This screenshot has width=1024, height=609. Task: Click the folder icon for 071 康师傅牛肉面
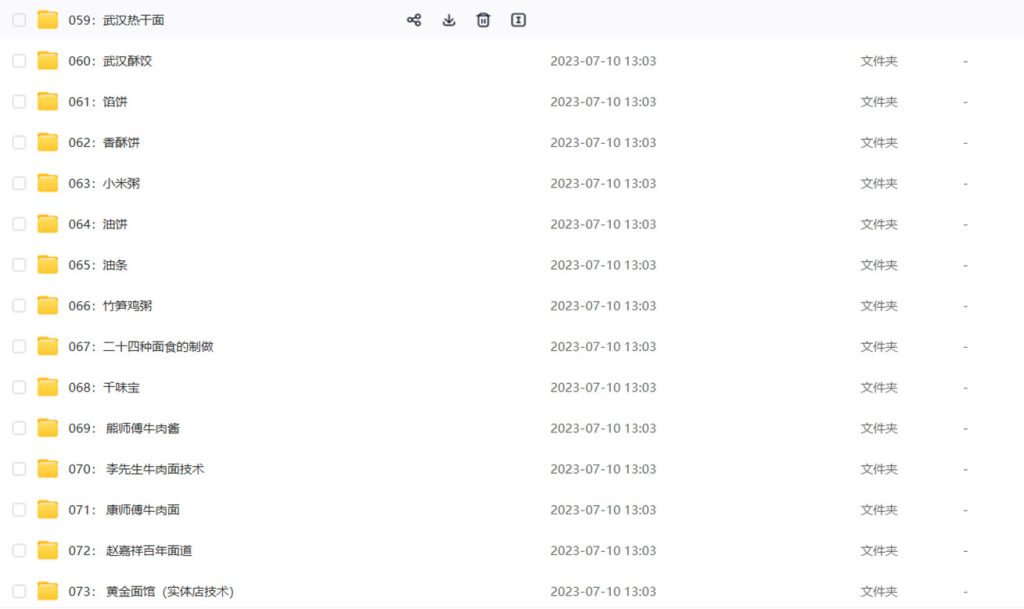48,509
